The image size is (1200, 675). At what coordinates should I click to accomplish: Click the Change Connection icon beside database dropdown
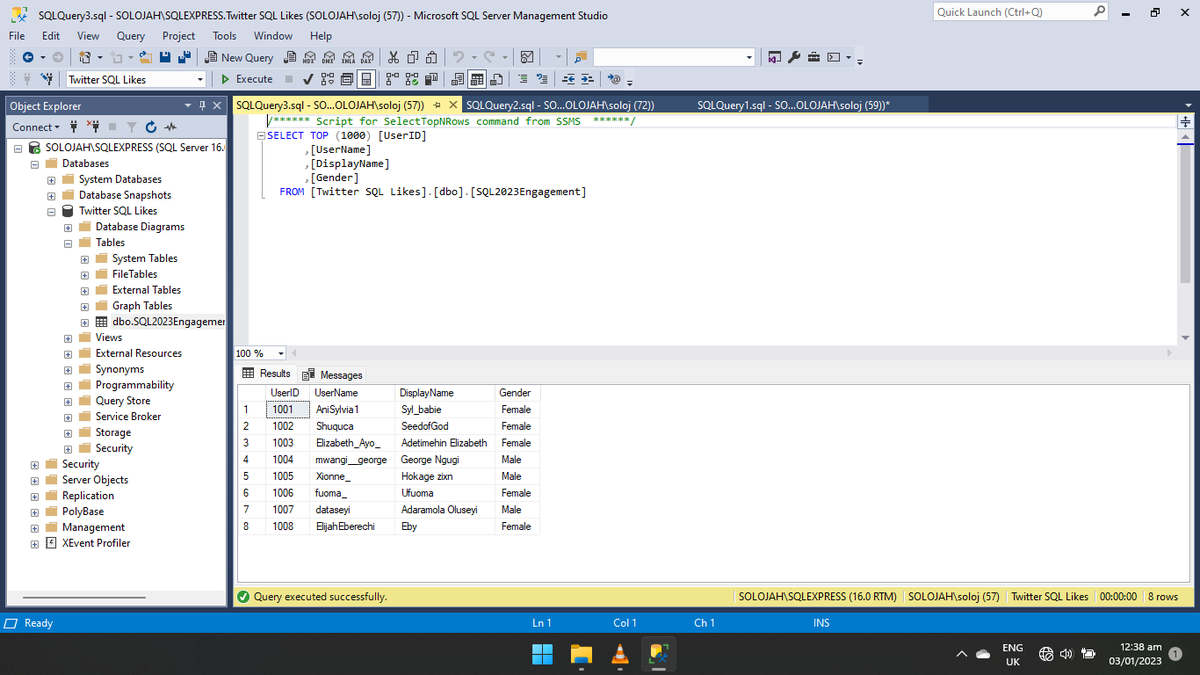47,79
